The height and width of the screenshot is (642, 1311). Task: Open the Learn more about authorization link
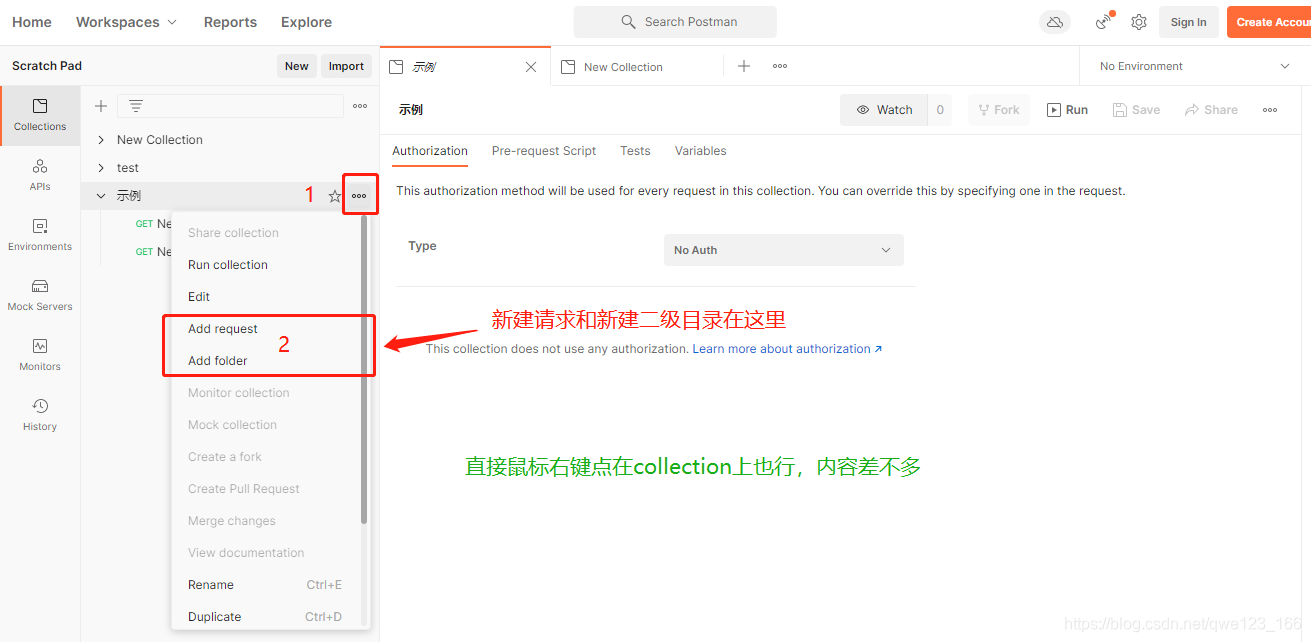tap(788, 349)
